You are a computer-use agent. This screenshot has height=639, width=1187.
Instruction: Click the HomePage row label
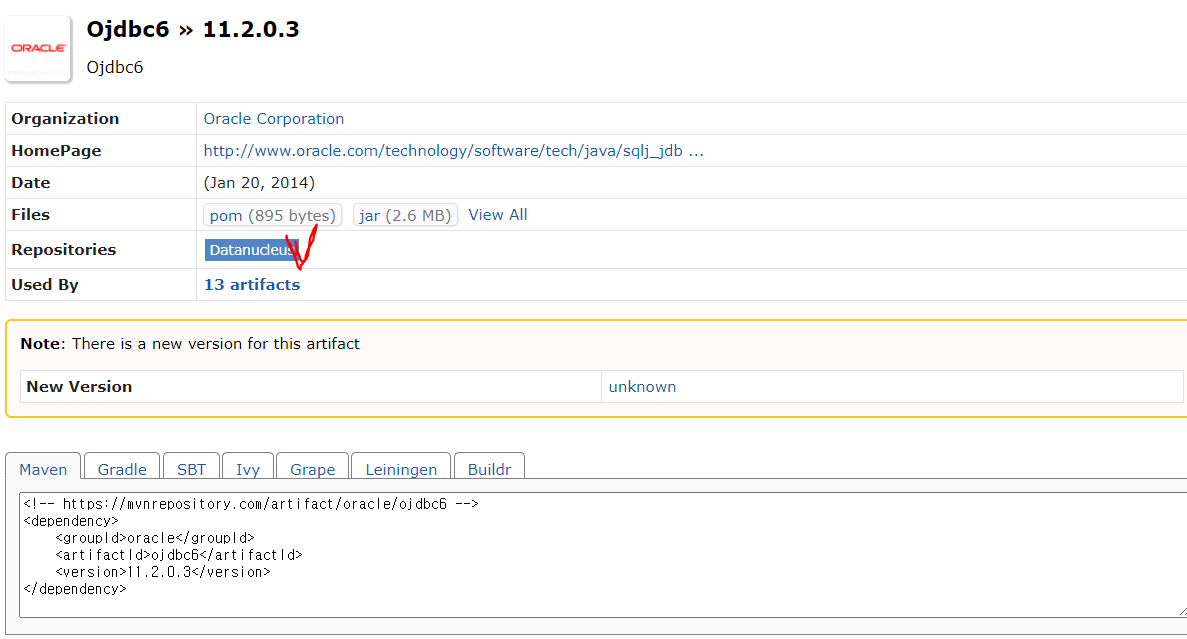click(56, 151)
